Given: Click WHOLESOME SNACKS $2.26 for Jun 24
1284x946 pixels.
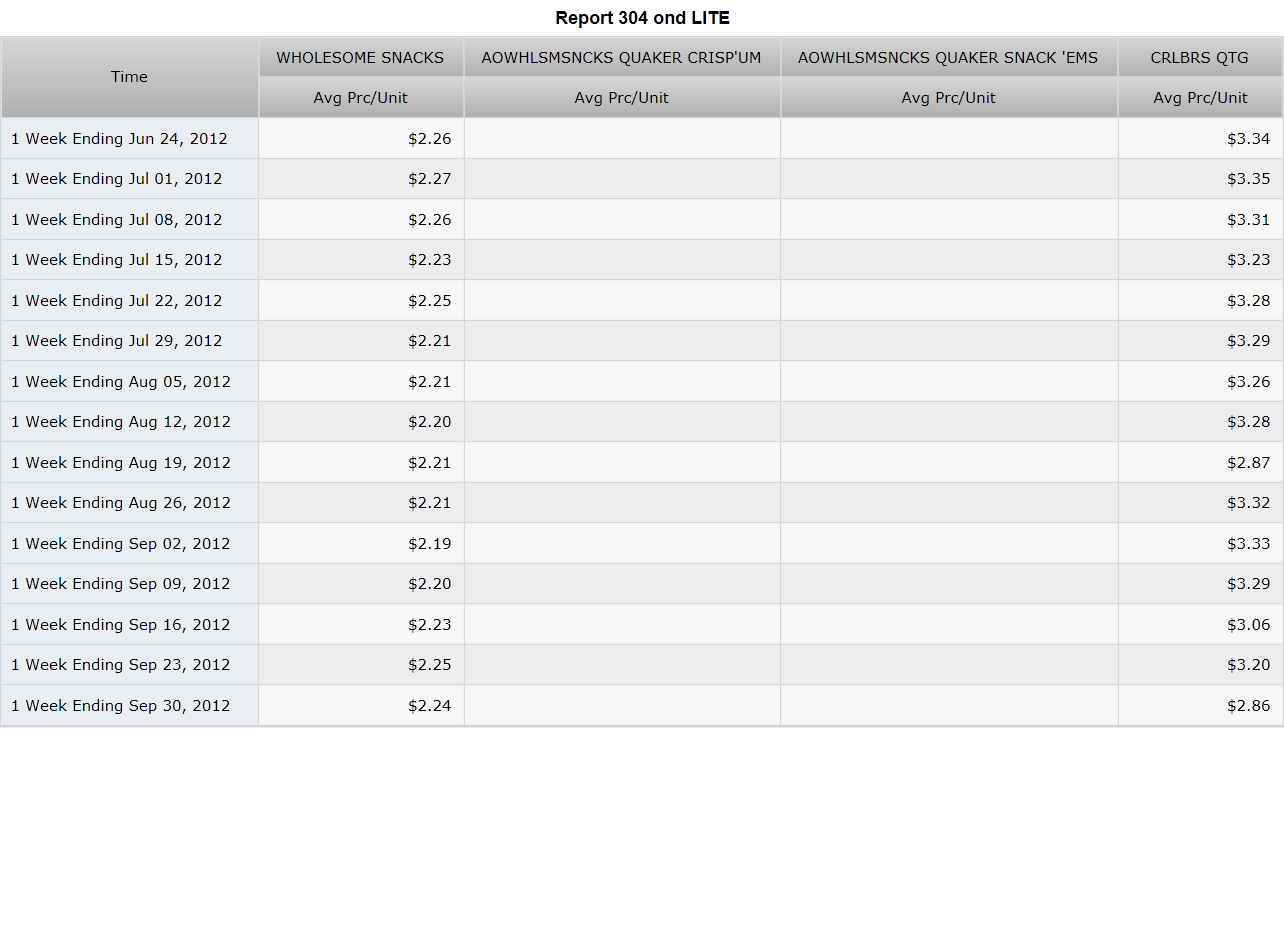Looking at the screenshot, I should click(430, 139).
